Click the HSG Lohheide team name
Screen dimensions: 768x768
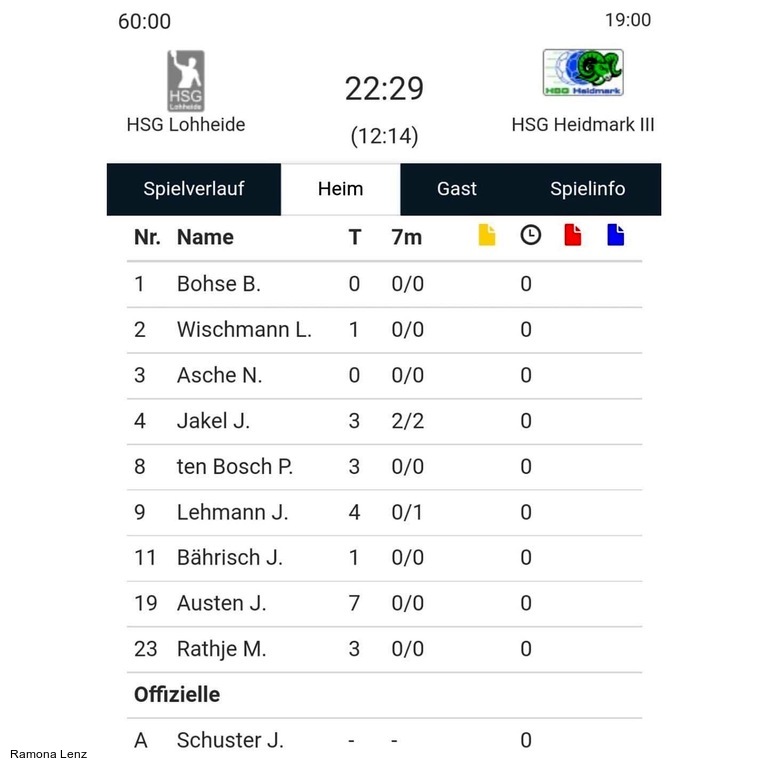tap(186, 125)
